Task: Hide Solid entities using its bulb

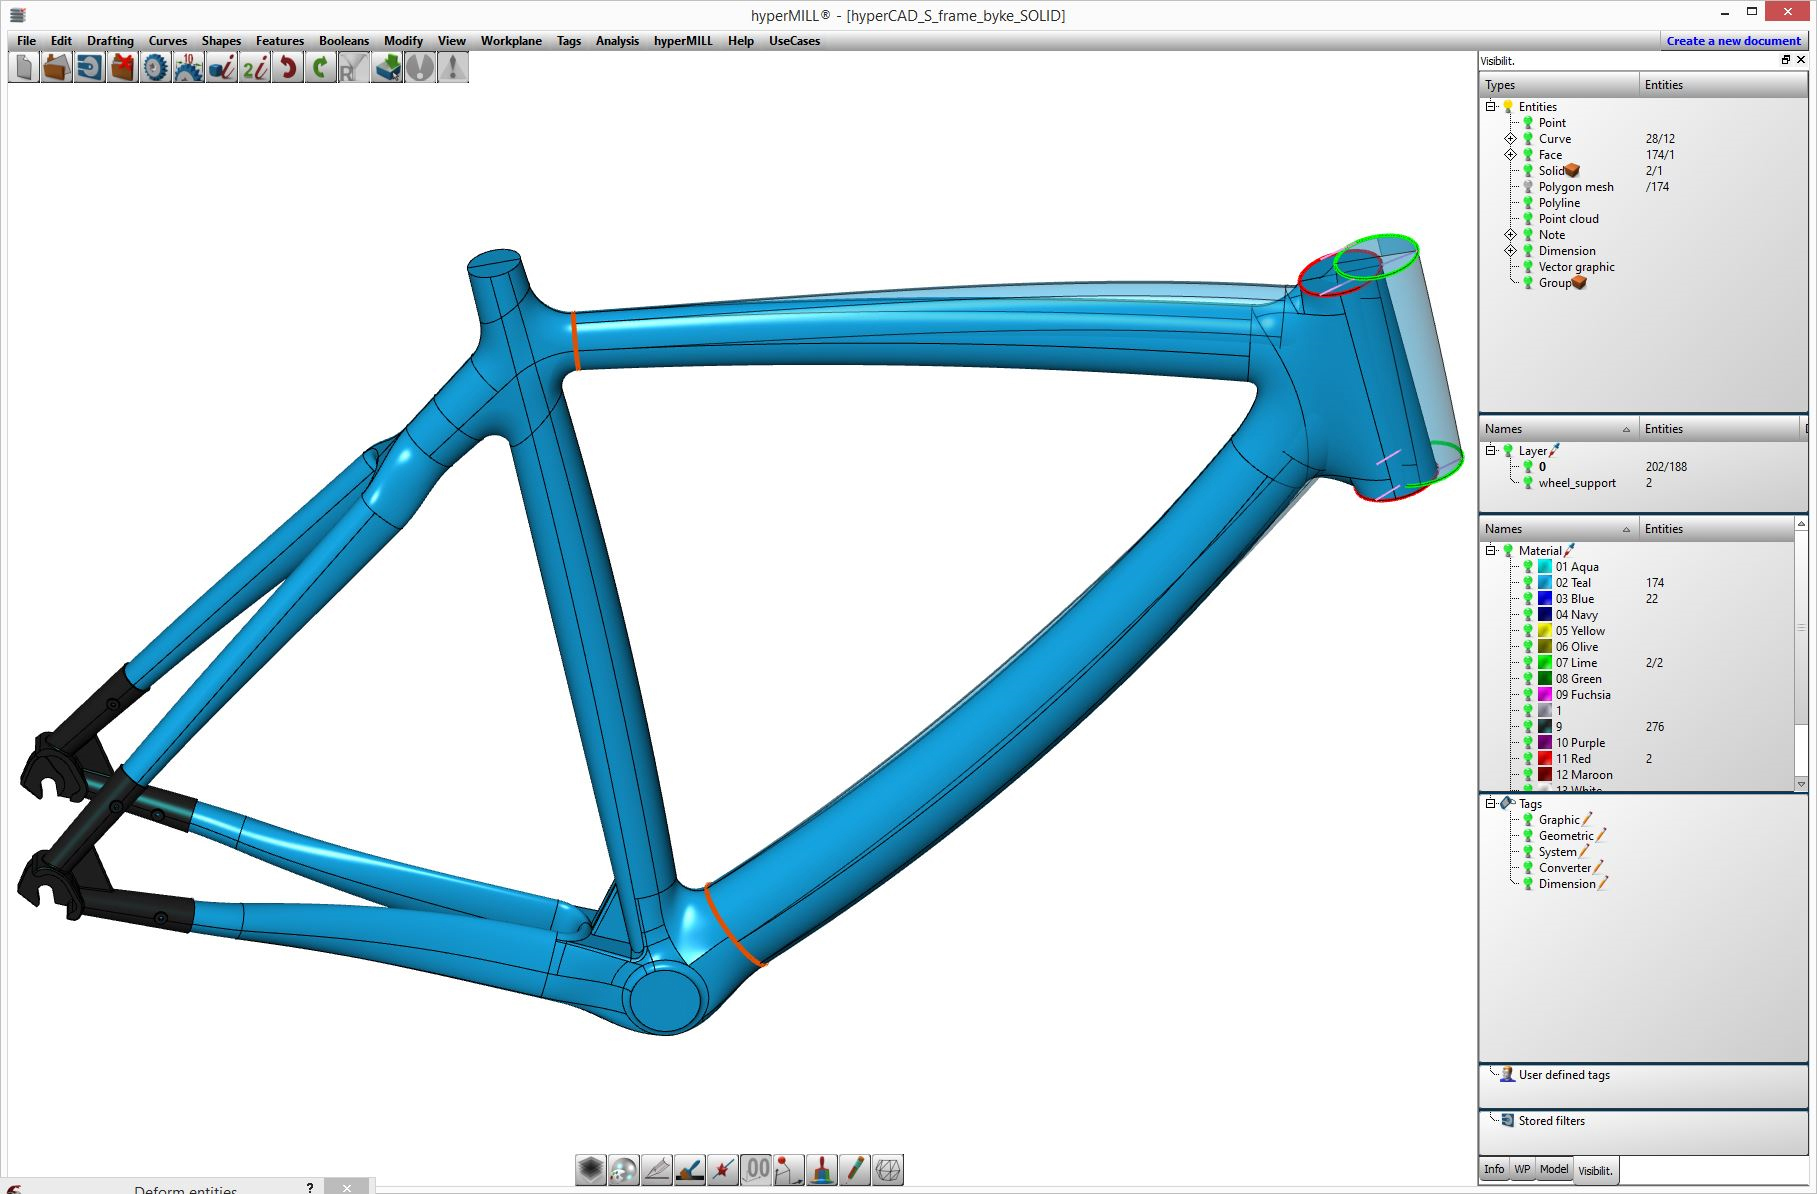Action: [1528, 171]
